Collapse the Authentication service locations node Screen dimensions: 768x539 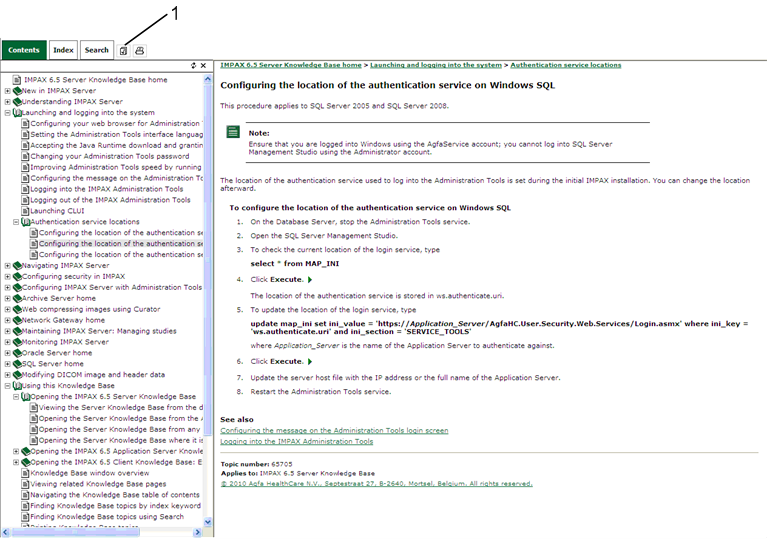[16, 222]
